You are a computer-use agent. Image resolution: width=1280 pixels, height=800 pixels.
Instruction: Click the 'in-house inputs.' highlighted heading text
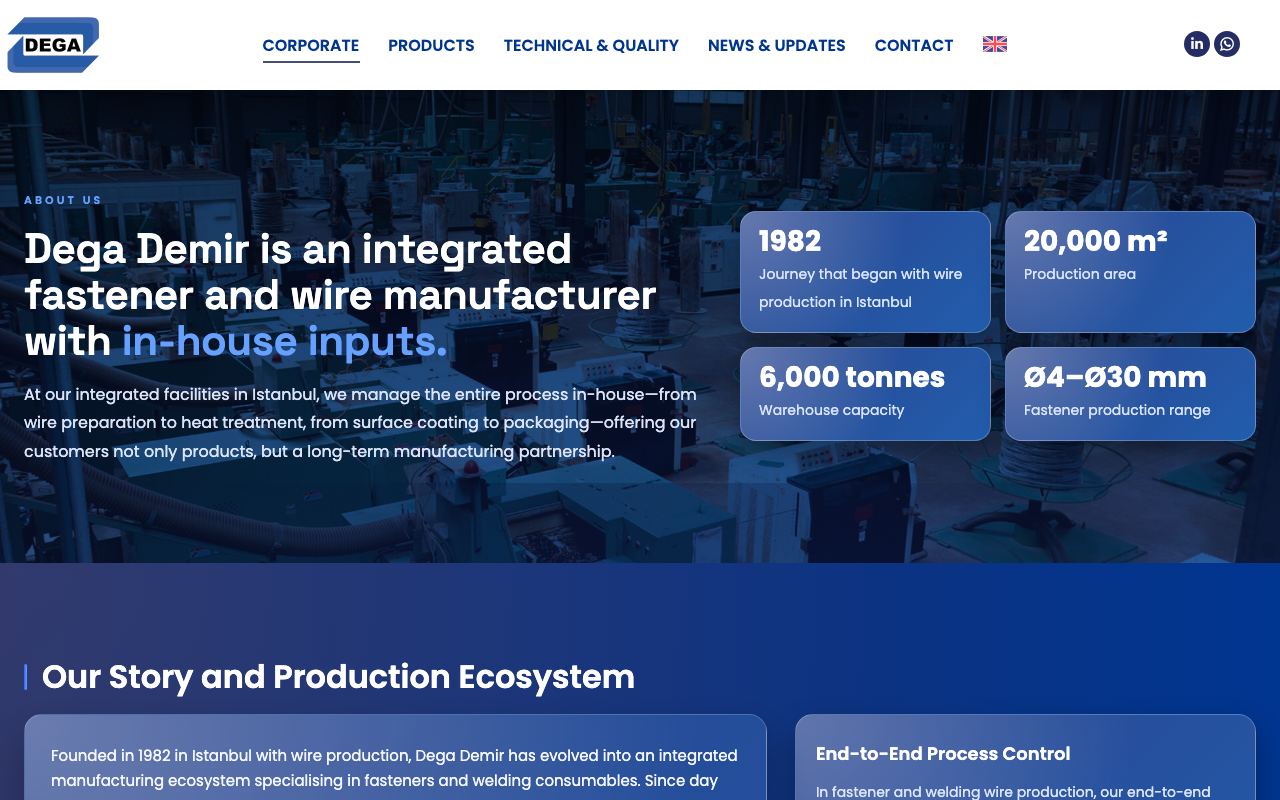pyautogui.click(x=285, y=342)
